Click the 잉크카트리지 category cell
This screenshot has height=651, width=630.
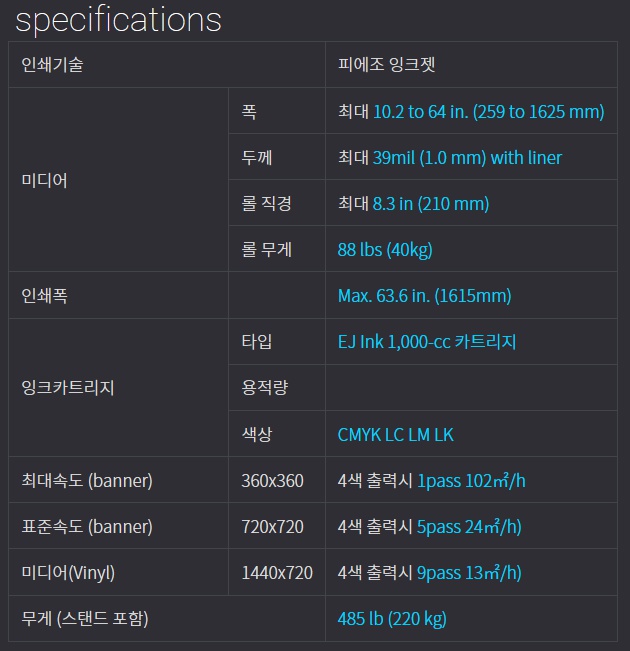pyautogui.click(x=118, y=388)
